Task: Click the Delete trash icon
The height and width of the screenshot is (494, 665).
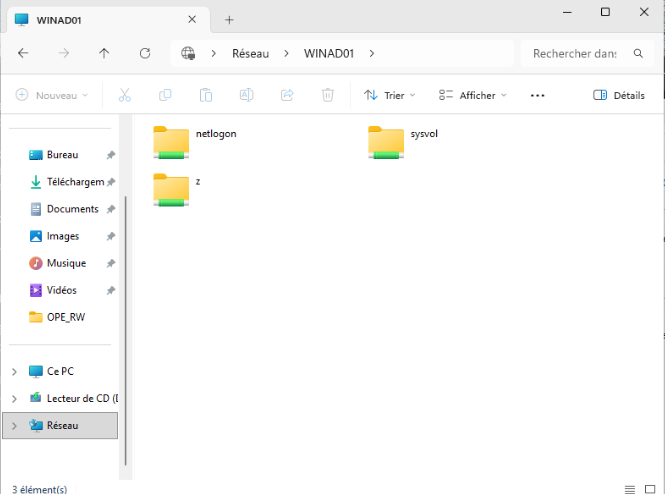Action: coord(328,95)
